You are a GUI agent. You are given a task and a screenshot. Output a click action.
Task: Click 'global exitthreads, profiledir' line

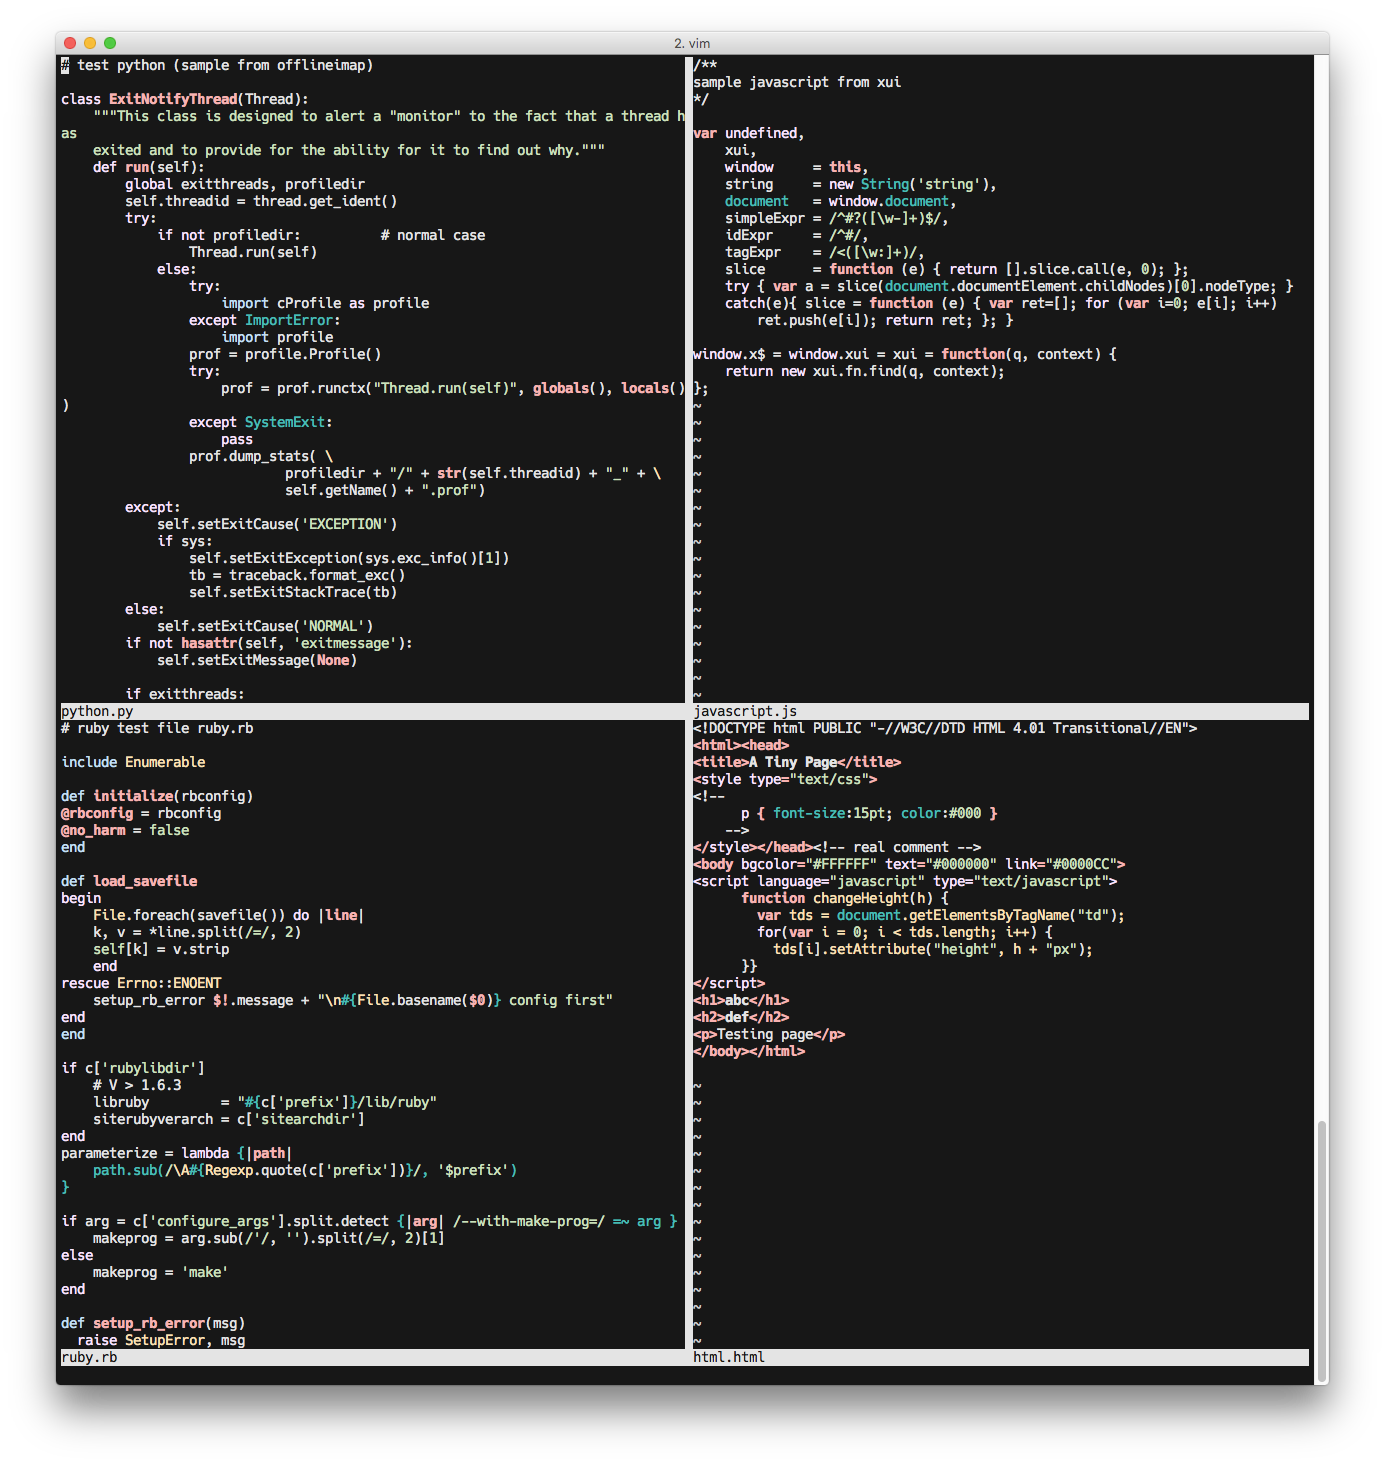tap(245, 184)
